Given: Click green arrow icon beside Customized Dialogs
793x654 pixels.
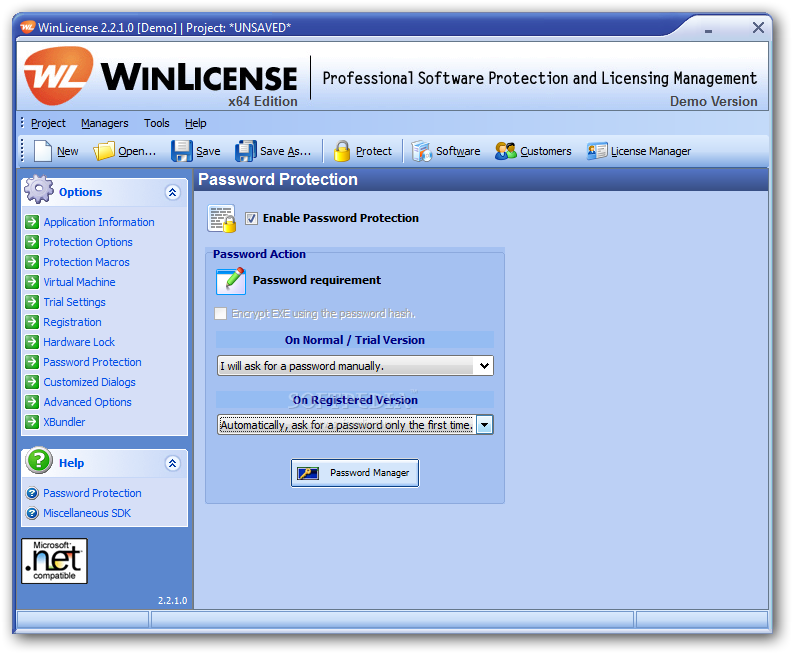Looking at the screenshot, I should pos(32,381).
